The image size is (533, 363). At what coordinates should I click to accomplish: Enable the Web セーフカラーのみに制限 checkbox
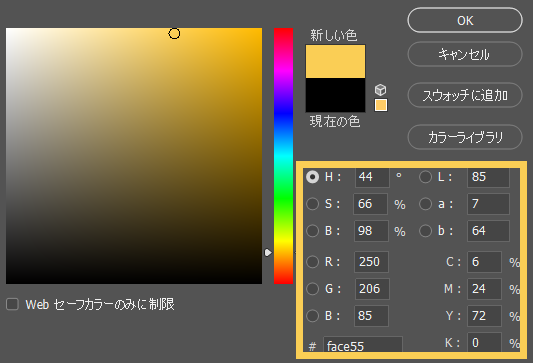13,304
